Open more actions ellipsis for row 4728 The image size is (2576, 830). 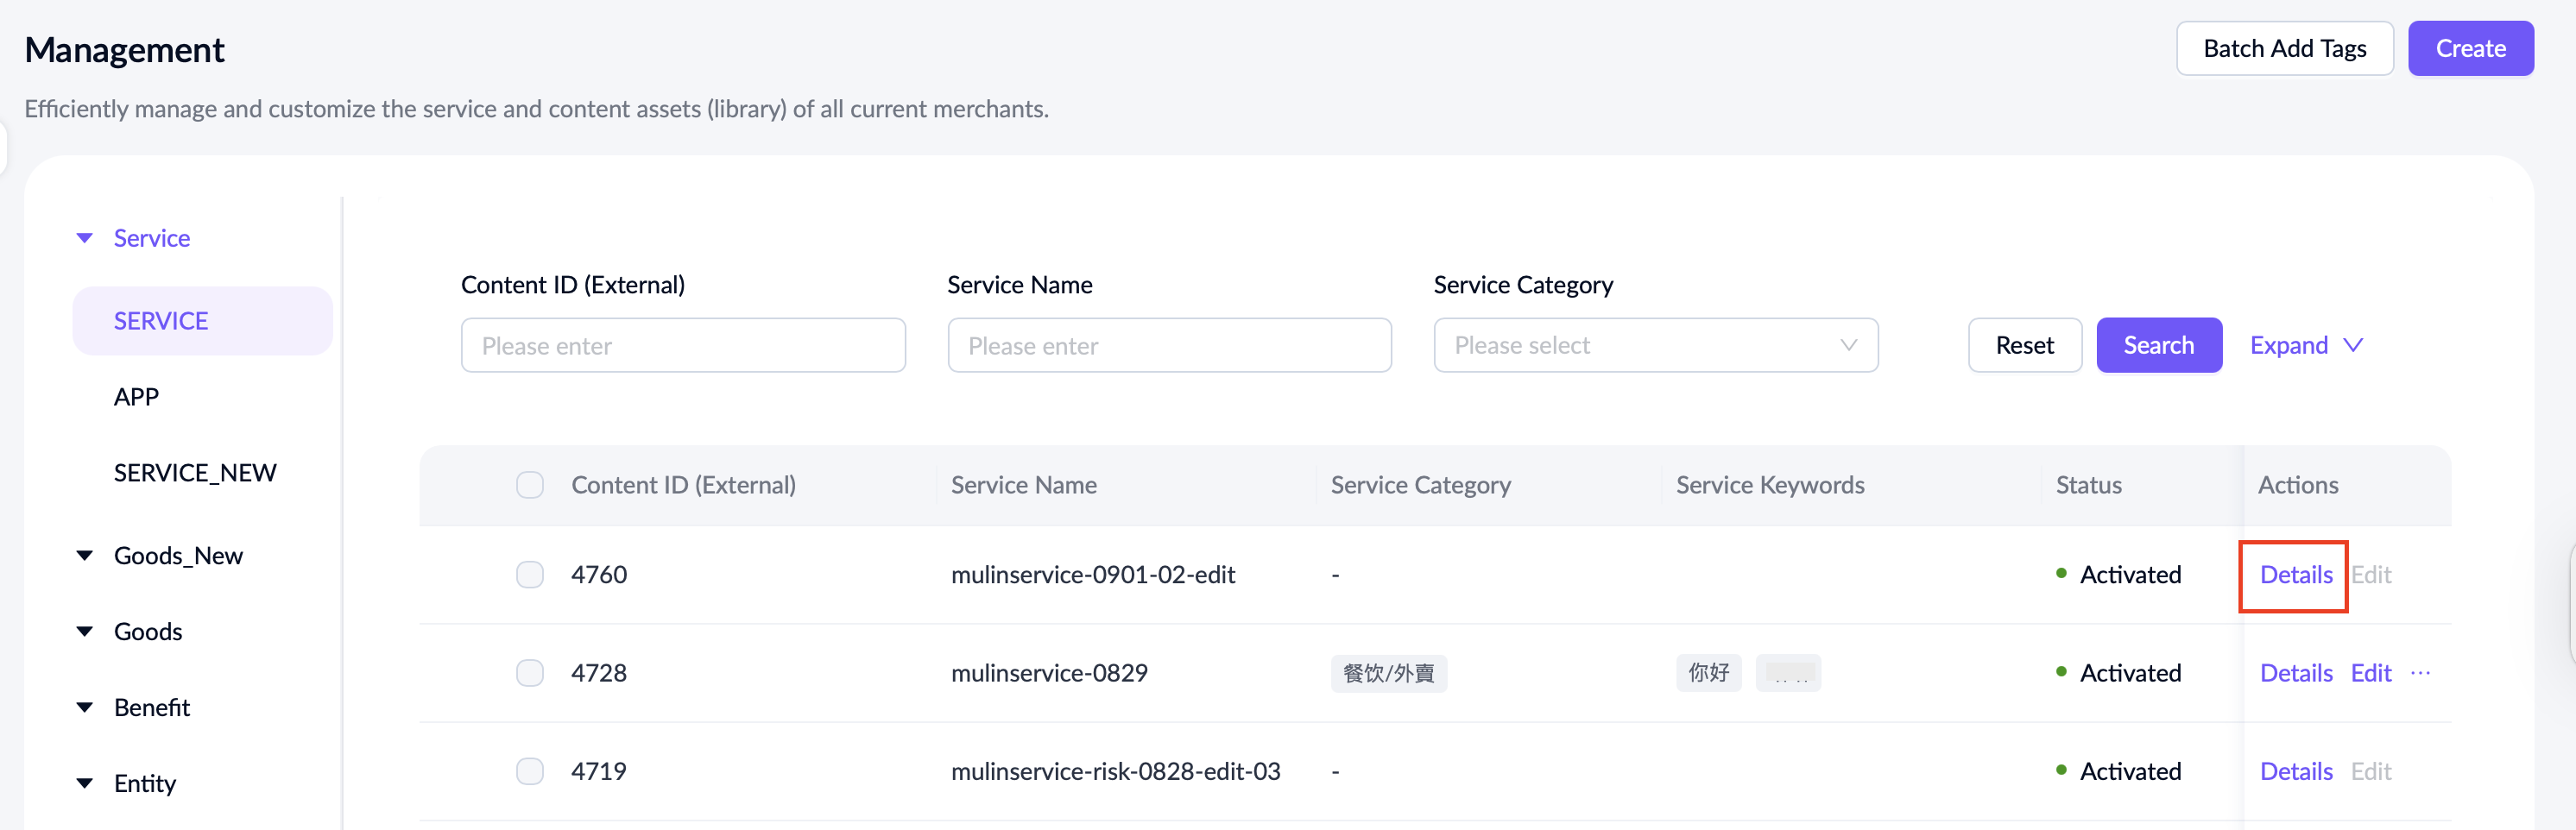pos(2419,673)
